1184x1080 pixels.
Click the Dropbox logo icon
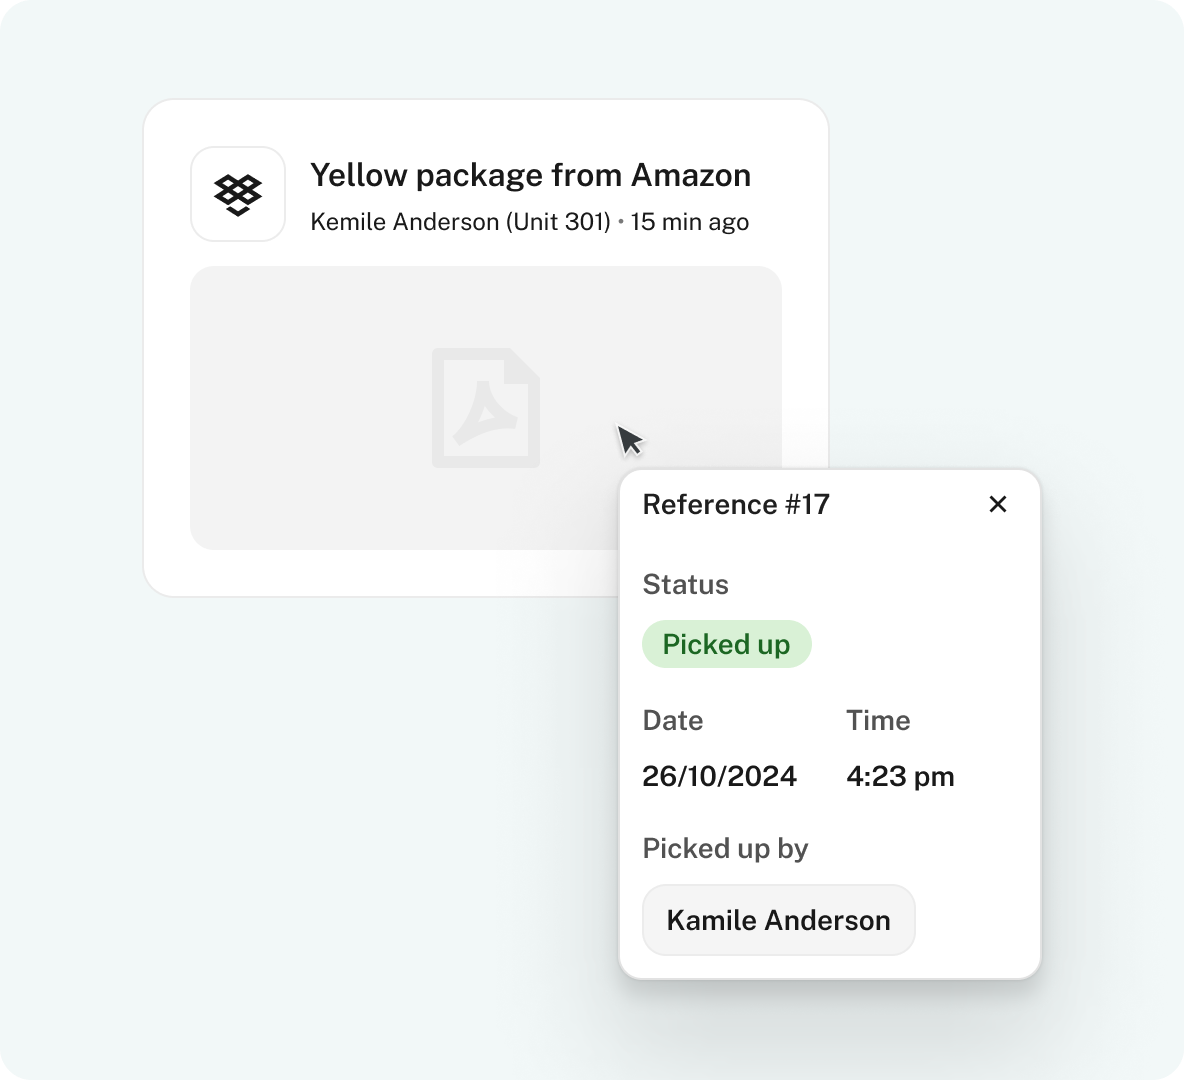pyautogui.click(x=238, y=194)
